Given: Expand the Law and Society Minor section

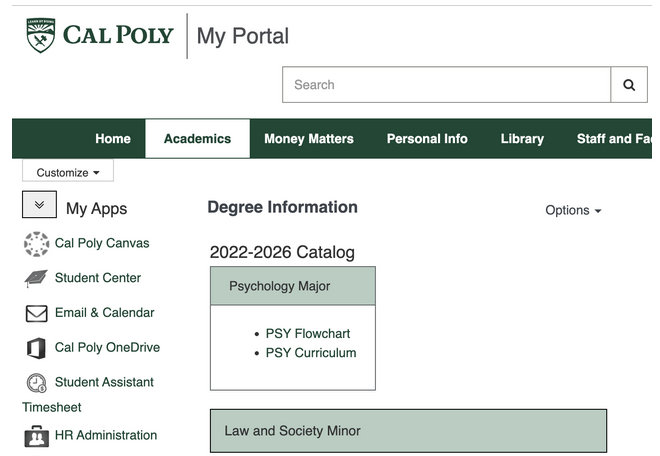Looking at the screenshot, I should pyautogui.click(x=408, y=431).
